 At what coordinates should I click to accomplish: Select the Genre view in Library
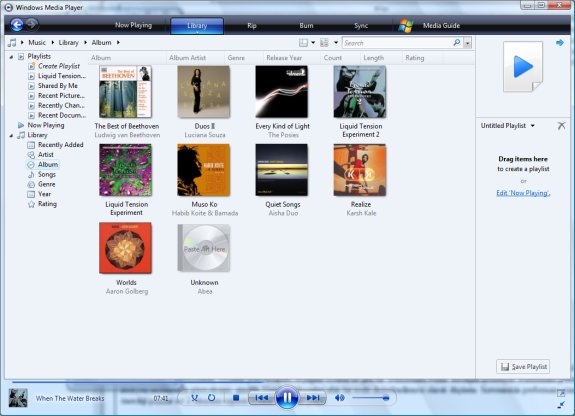click(47, 185)
